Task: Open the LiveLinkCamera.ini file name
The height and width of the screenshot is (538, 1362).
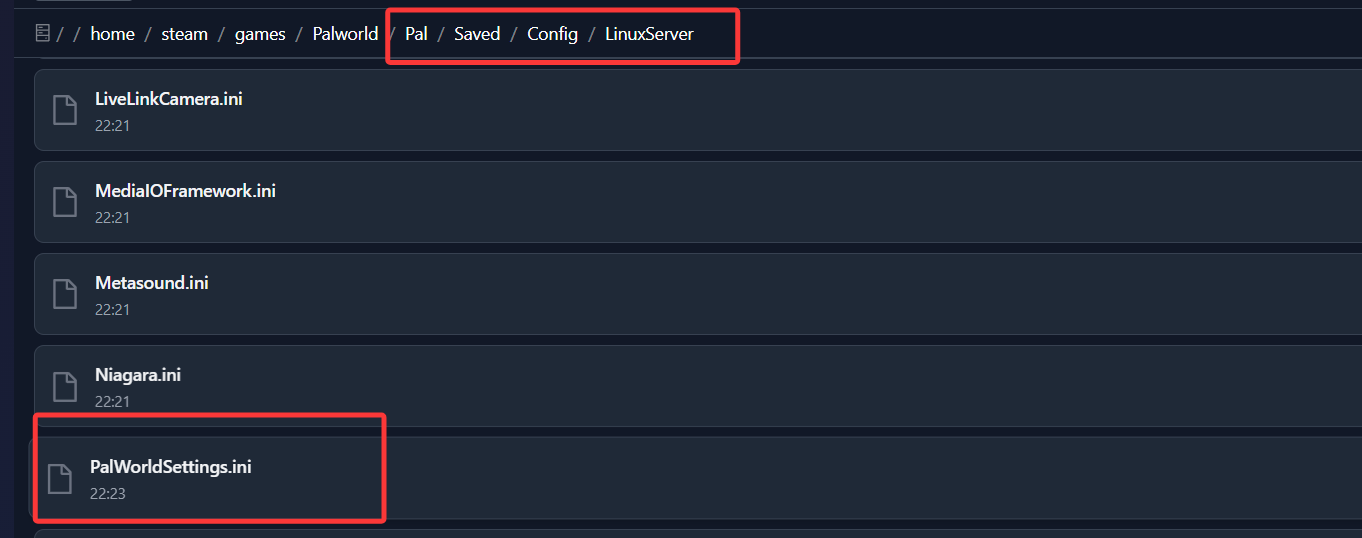Action: coord(168,99)
